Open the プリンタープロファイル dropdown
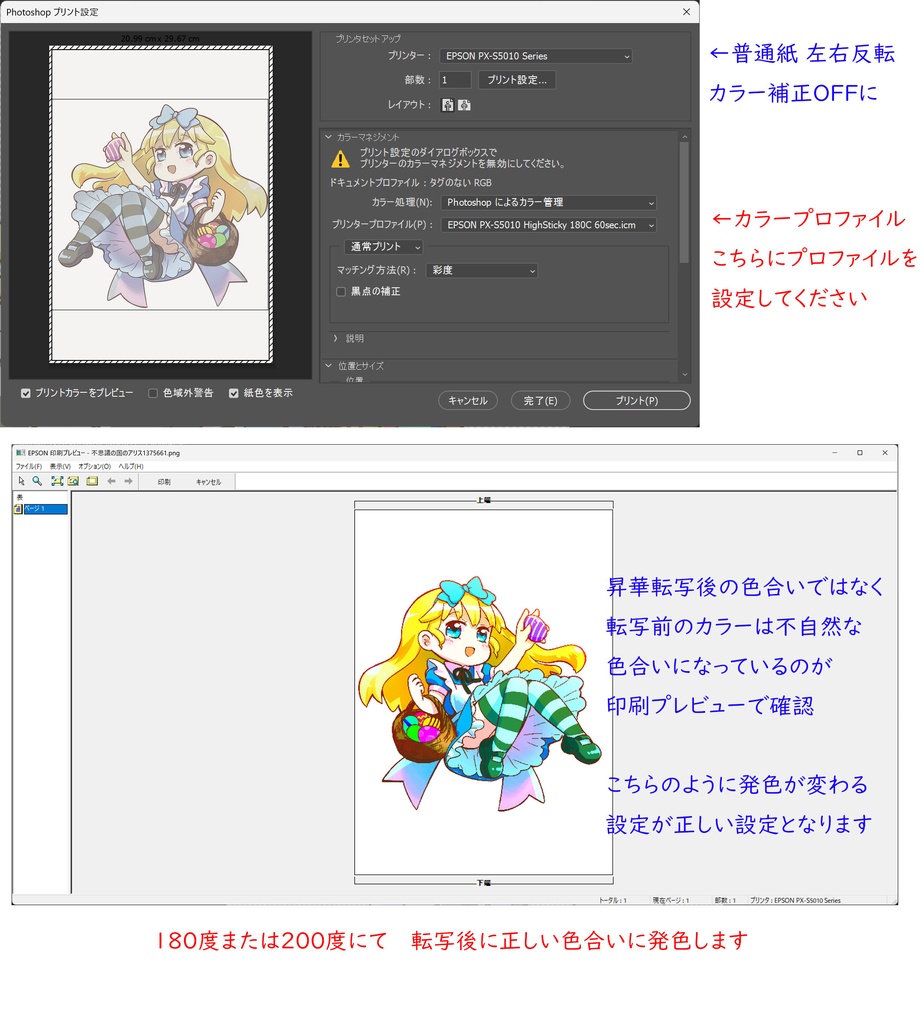 tap(549, 225)
